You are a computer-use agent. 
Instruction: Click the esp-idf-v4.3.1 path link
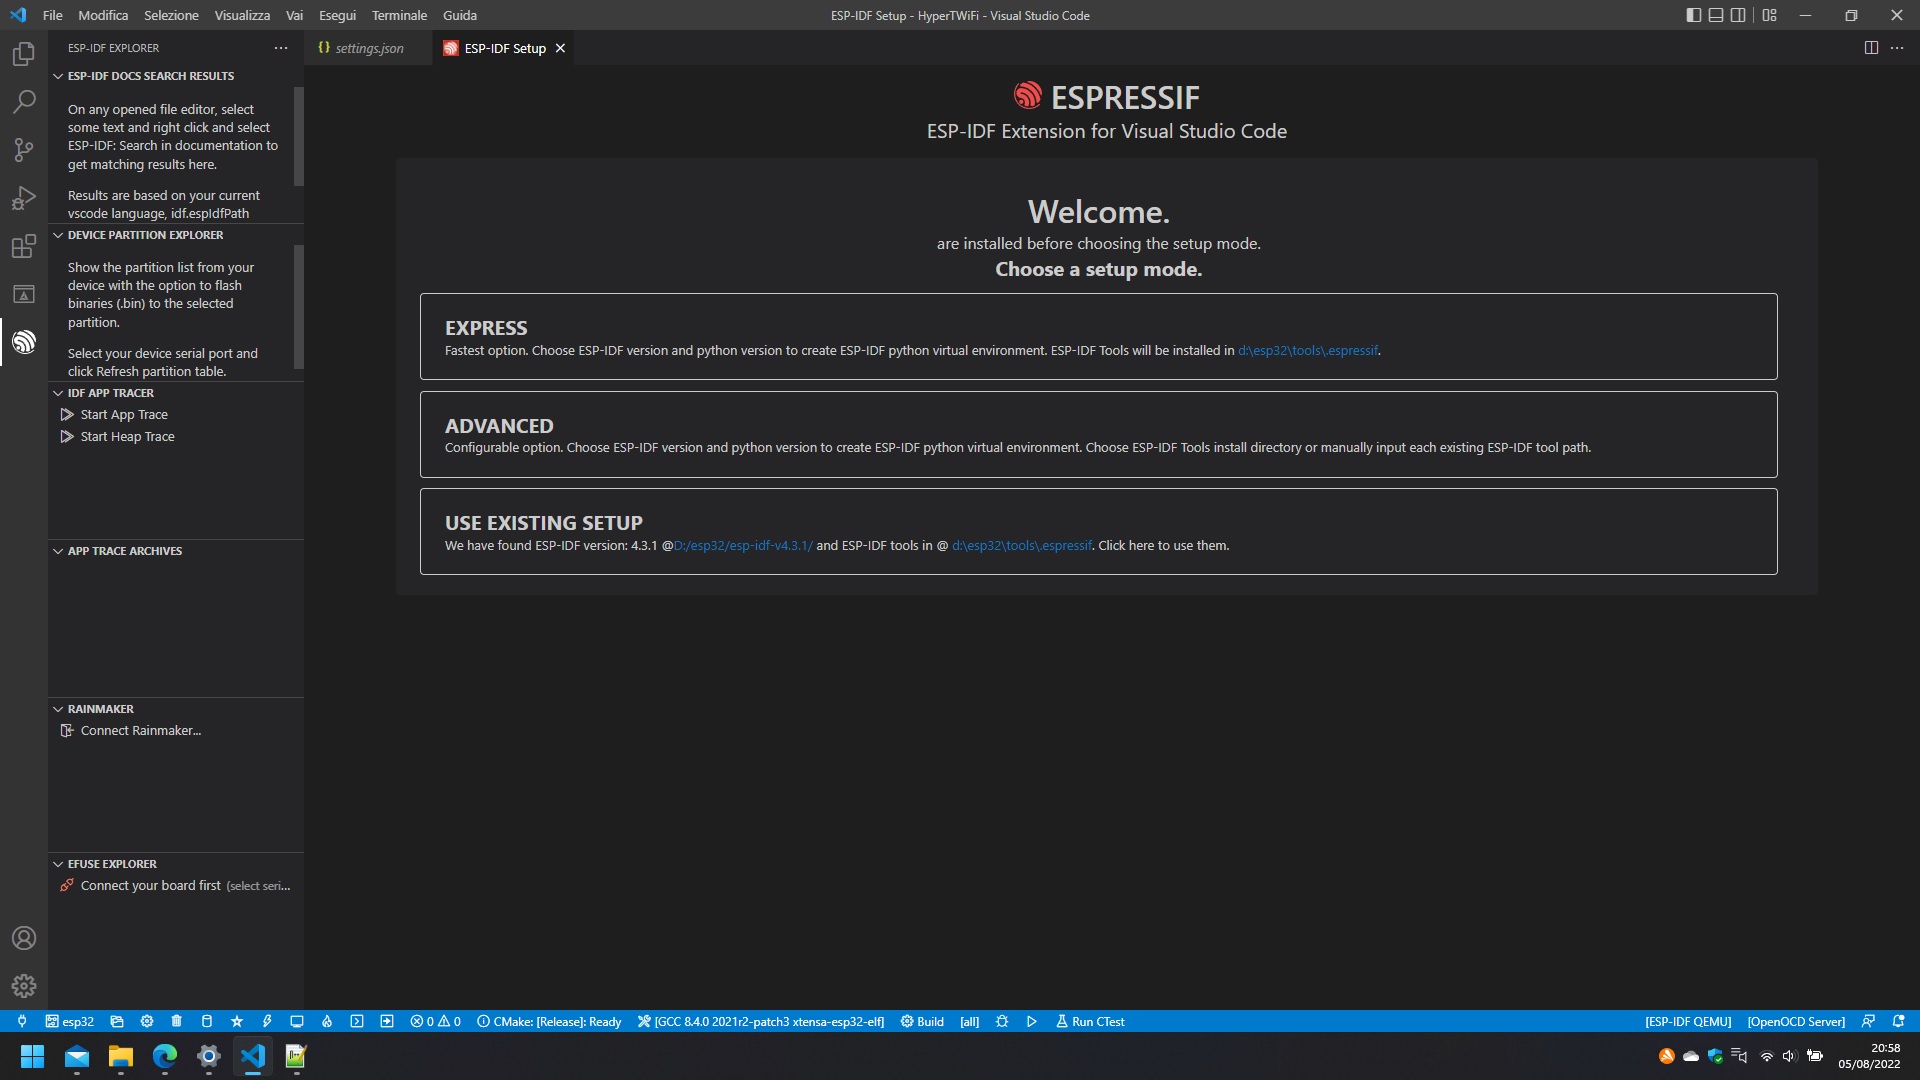point(743,546)
